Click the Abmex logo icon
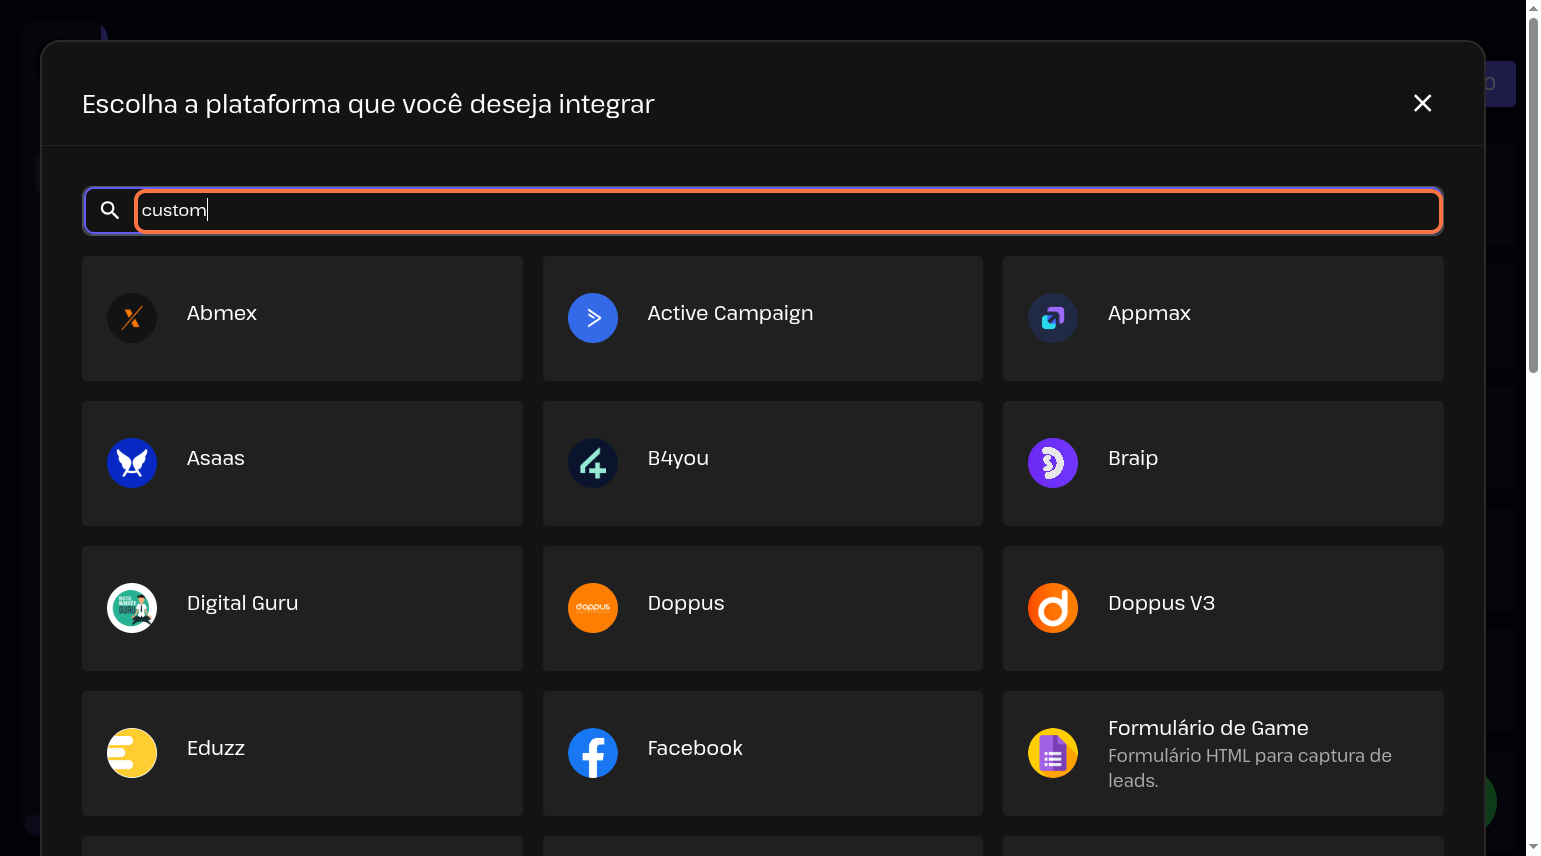The height and width of the screenshot is (856, 1541). (x=132, y=318)
